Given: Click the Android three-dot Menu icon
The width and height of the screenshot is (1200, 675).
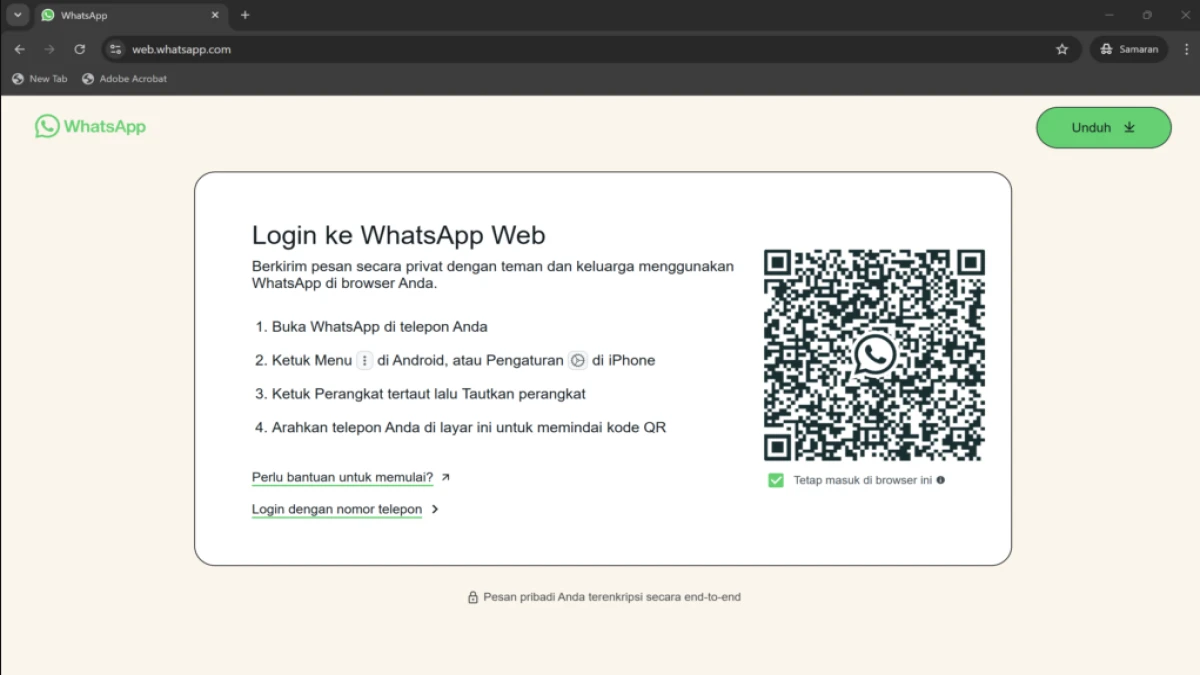Looking at the screenshot, I should 365,361.
